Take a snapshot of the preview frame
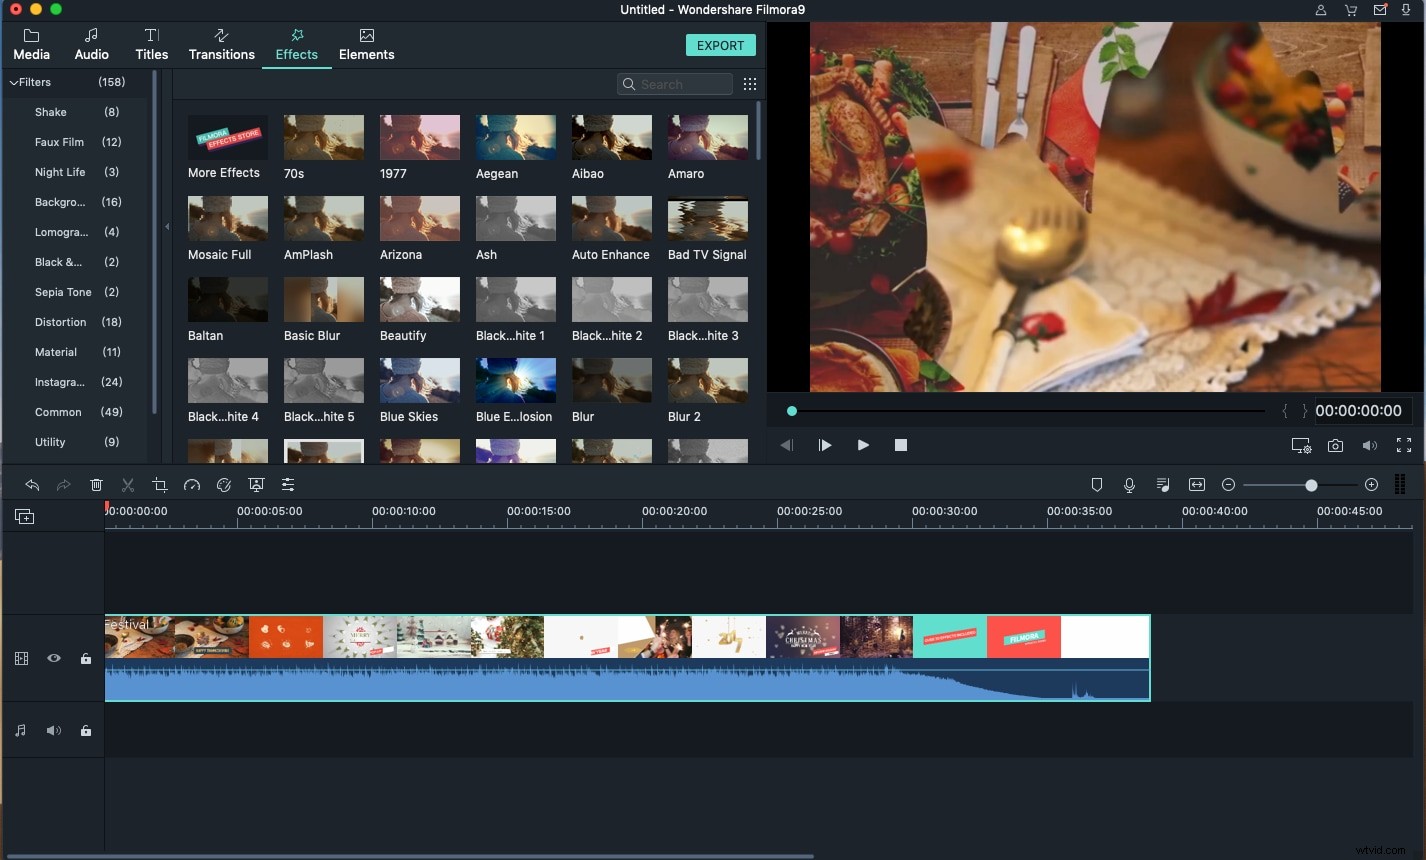The image size is (1426, 860). coord(1335,445)
